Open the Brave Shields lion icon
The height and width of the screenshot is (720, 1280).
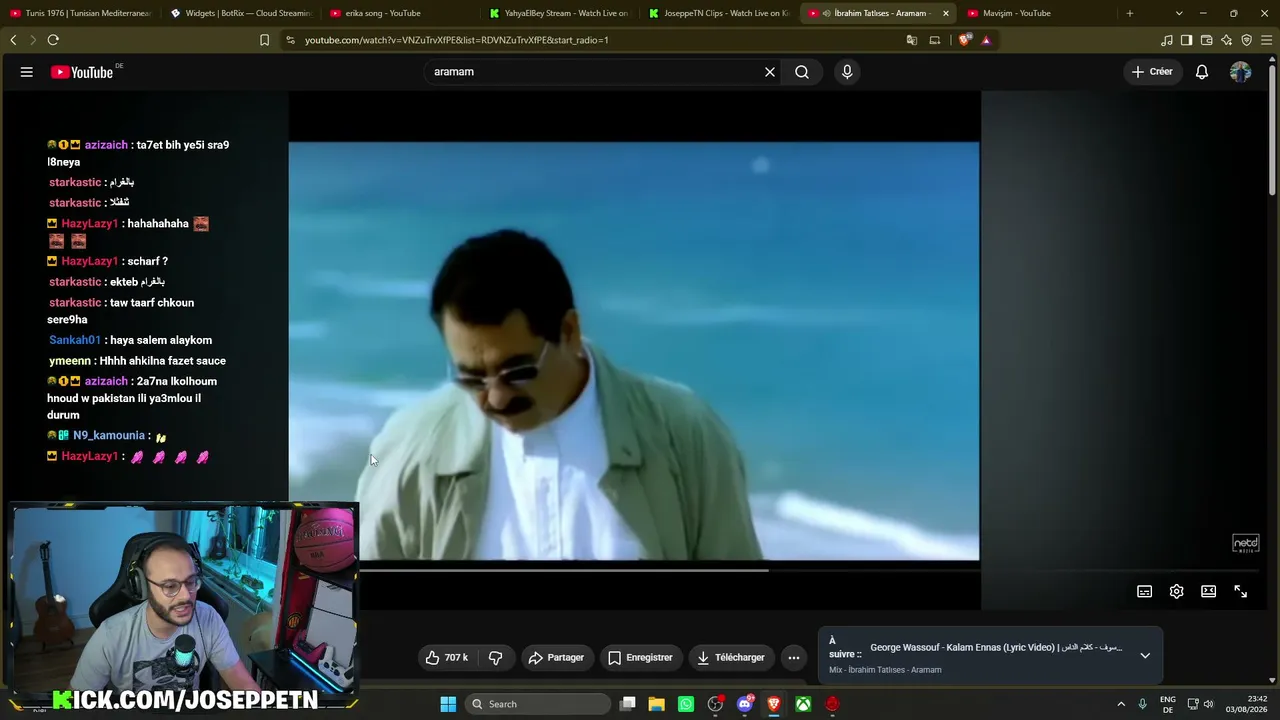[964, 40]
